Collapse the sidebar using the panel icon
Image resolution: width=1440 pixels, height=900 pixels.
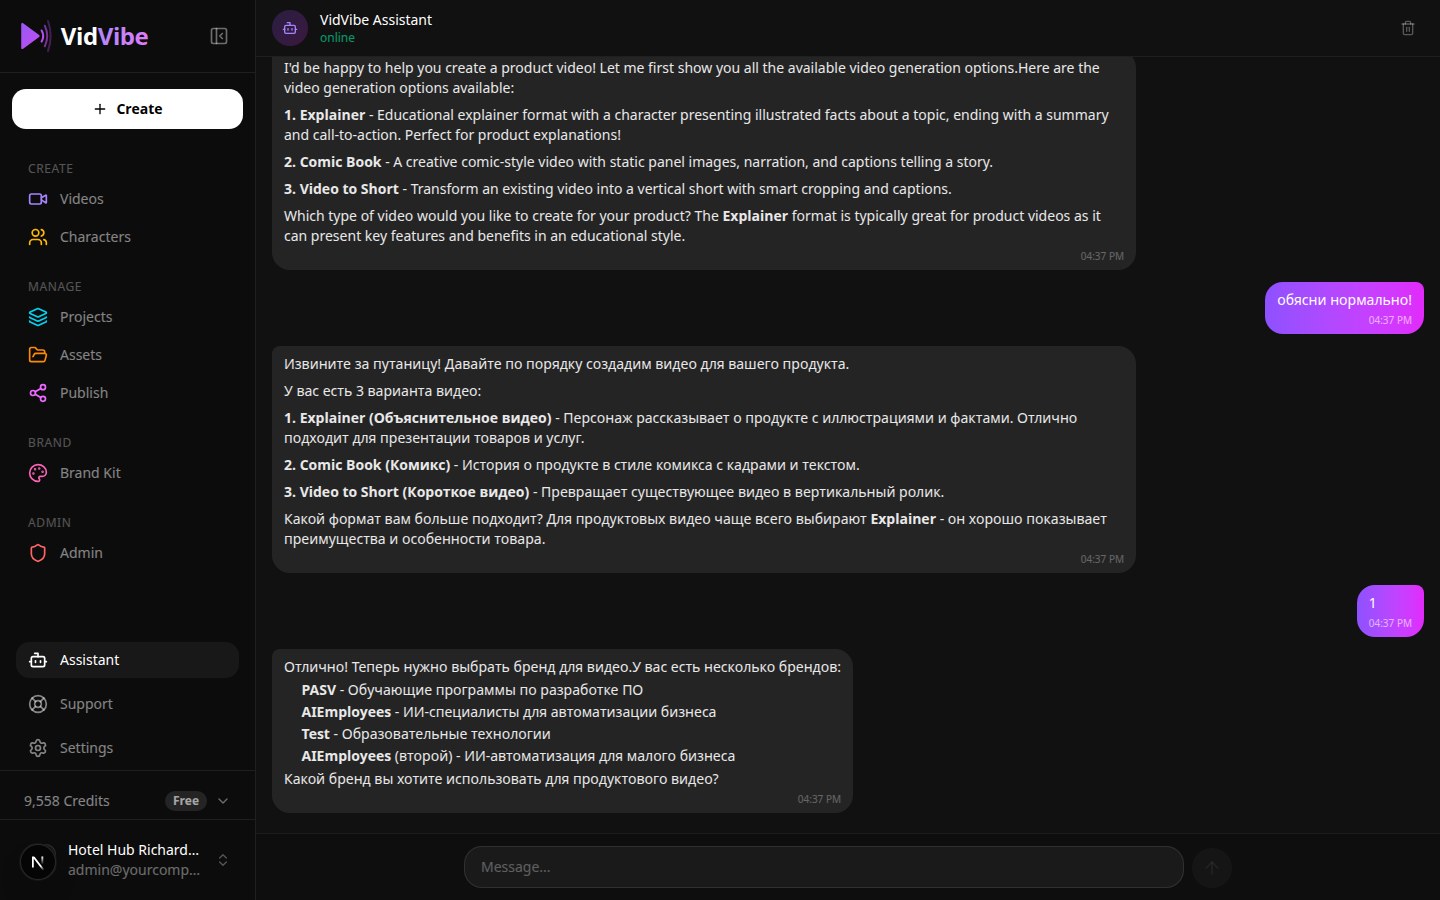click(218, 34)
